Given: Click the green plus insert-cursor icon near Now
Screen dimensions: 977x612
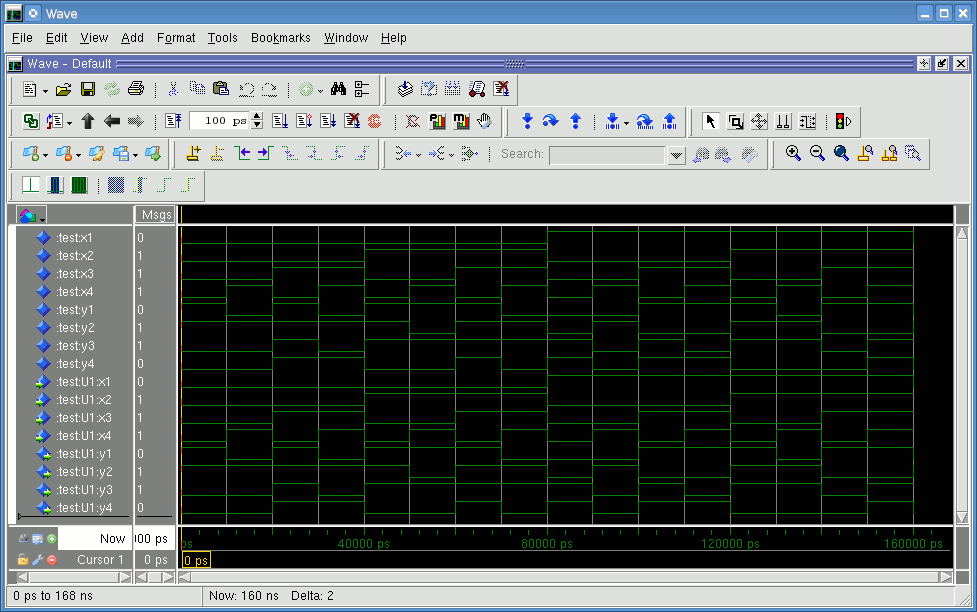Looking at the screenshot, I should [x=52, y=539].
